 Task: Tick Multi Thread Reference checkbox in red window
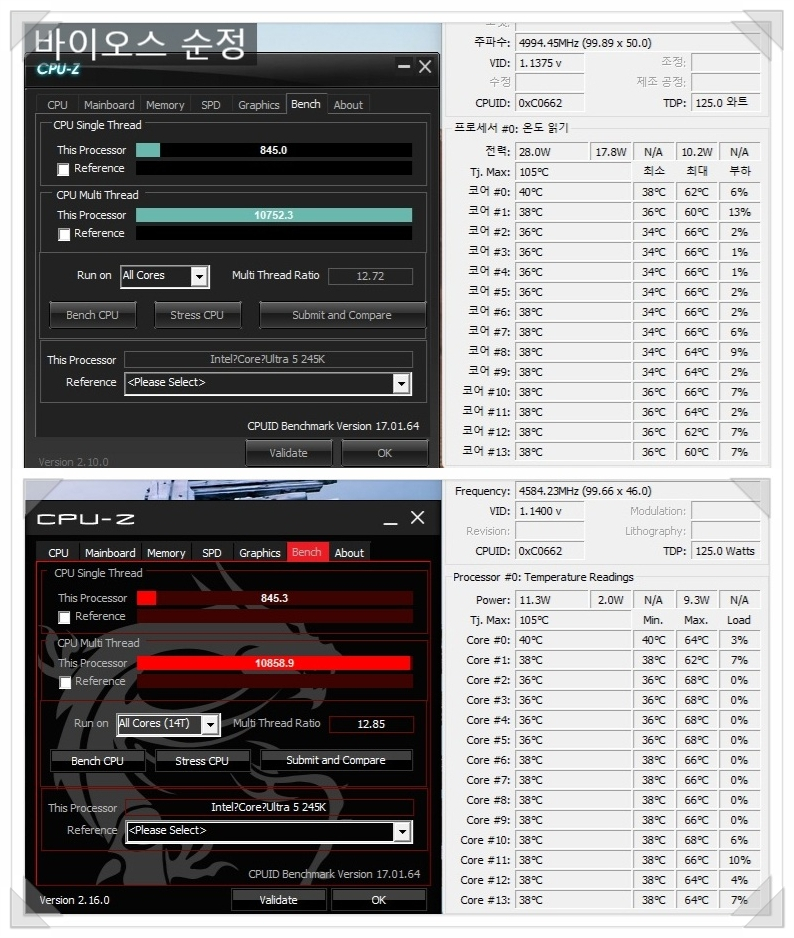pyautogui.click(x=65, y=683)
